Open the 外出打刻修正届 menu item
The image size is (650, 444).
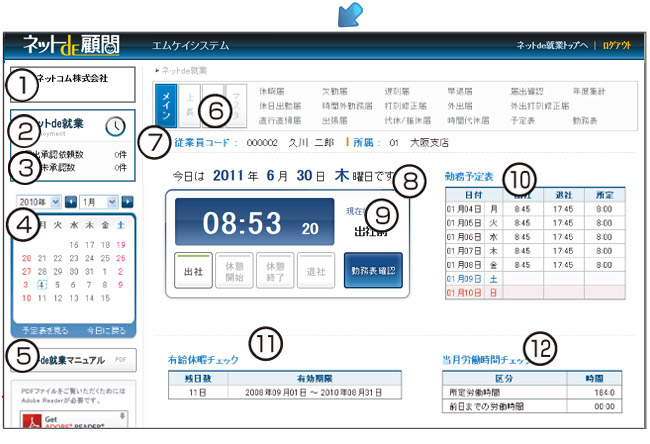click(x=540, y=106)
